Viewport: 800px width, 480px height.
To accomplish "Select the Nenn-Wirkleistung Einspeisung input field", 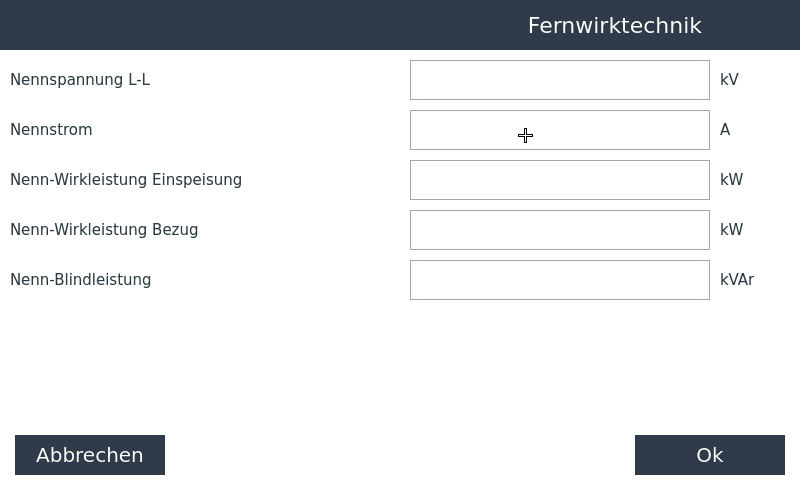I will [x=559, y=180].
